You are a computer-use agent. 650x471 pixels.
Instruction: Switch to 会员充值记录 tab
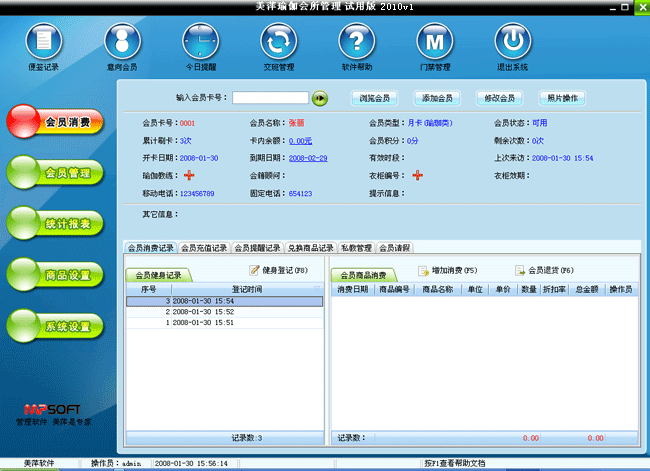pyautogui.click(x=204, y=247)
